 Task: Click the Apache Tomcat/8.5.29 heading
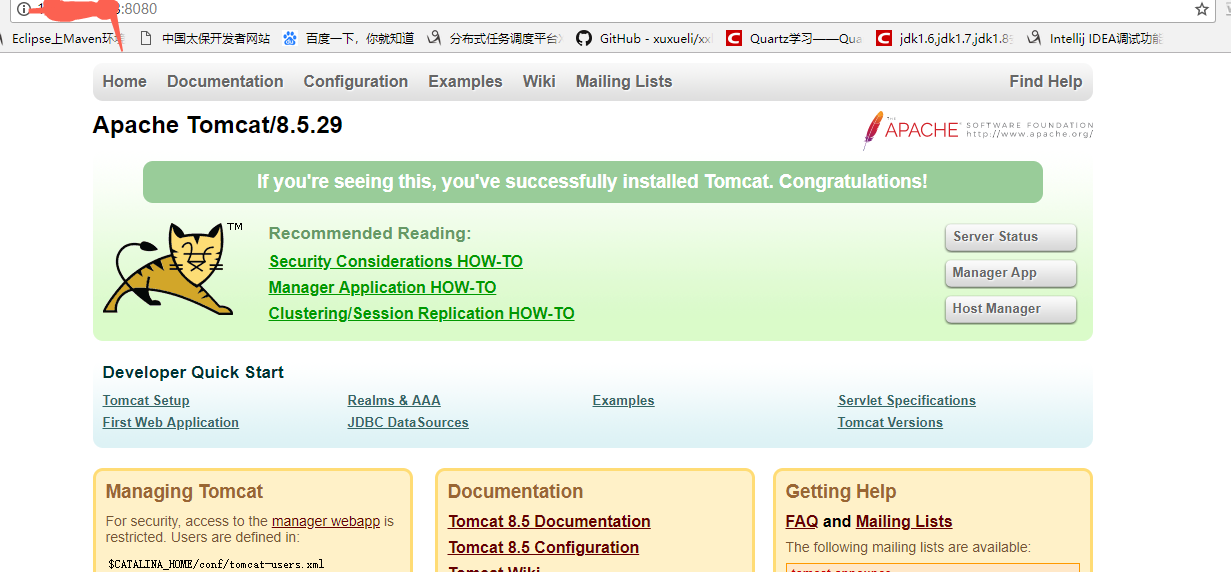point(217,125)
